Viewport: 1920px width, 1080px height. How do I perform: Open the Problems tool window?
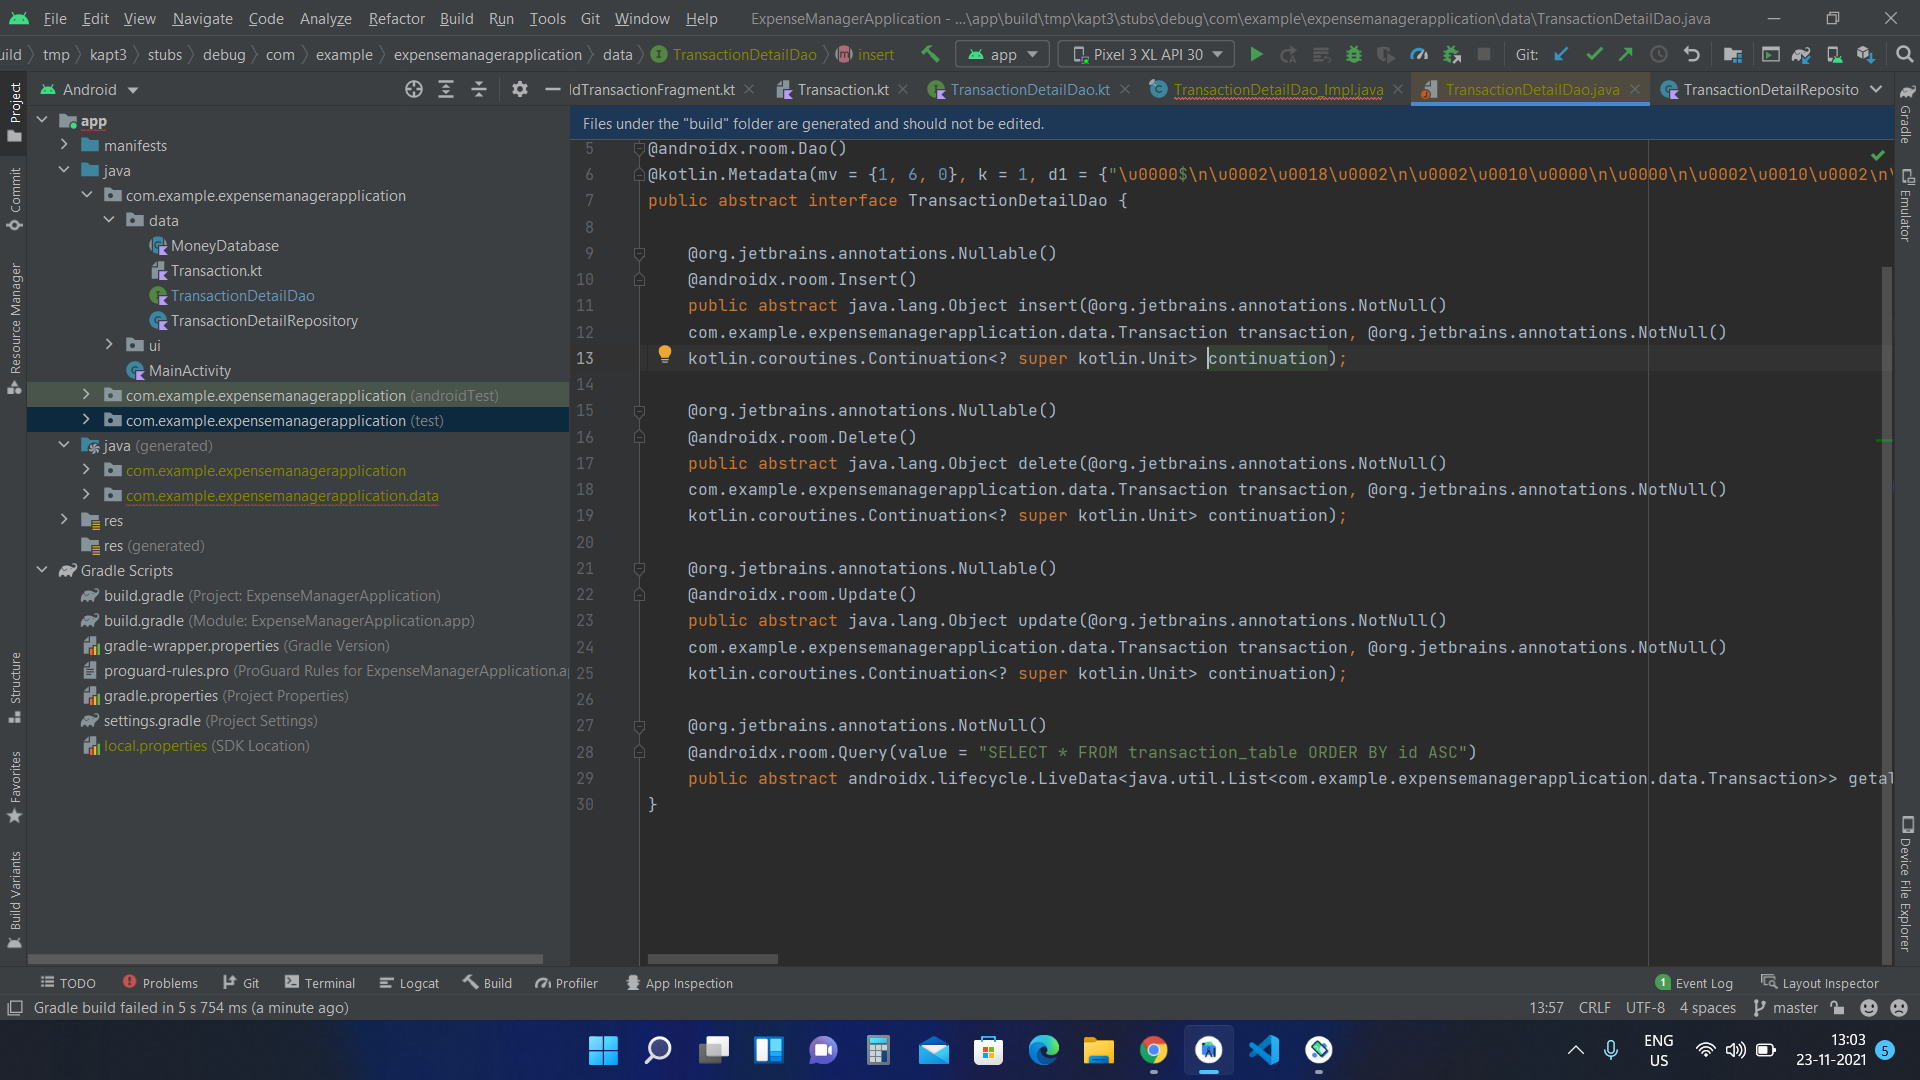(160, 983)
